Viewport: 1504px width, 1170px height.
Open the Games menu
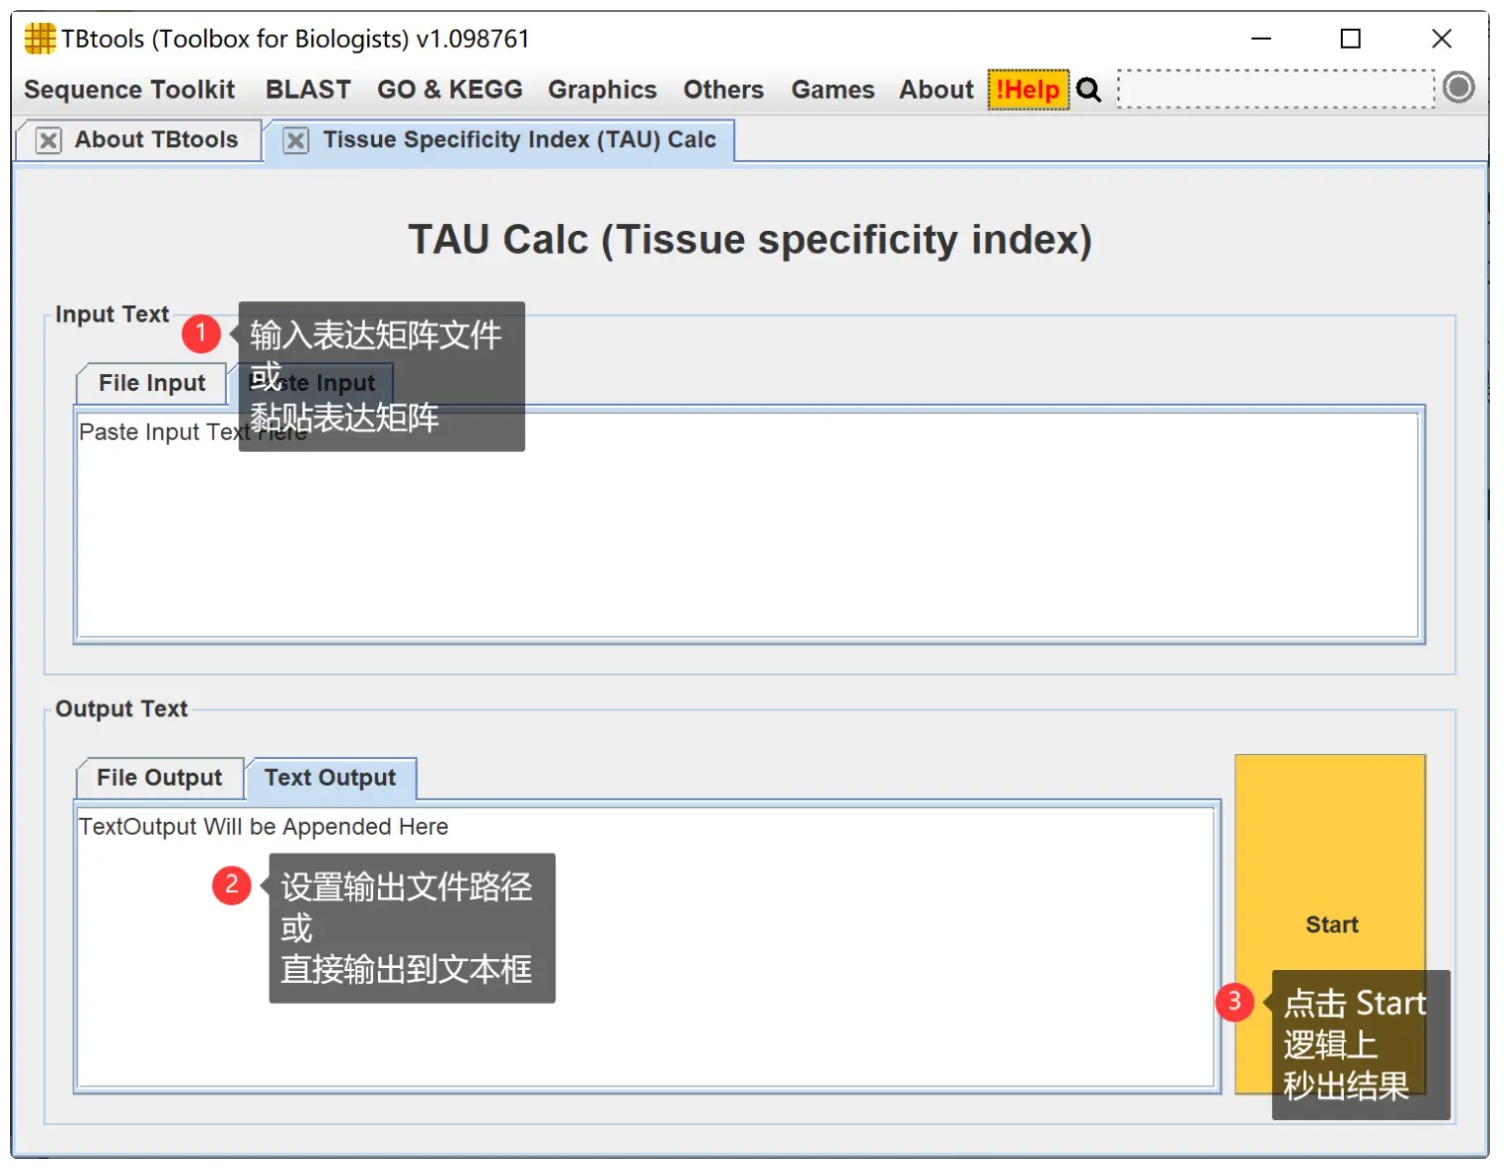[832, 90]
